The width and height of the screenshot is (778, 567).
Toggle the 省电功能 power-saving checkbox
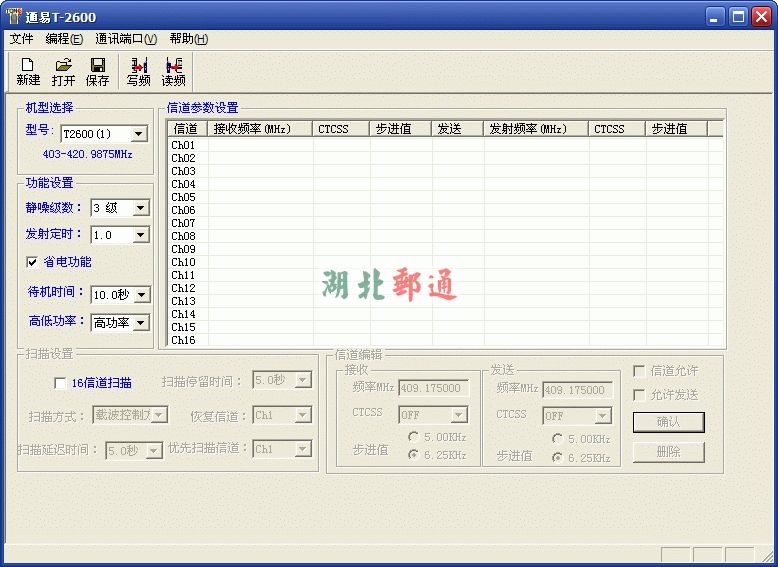tap(33, 262)
